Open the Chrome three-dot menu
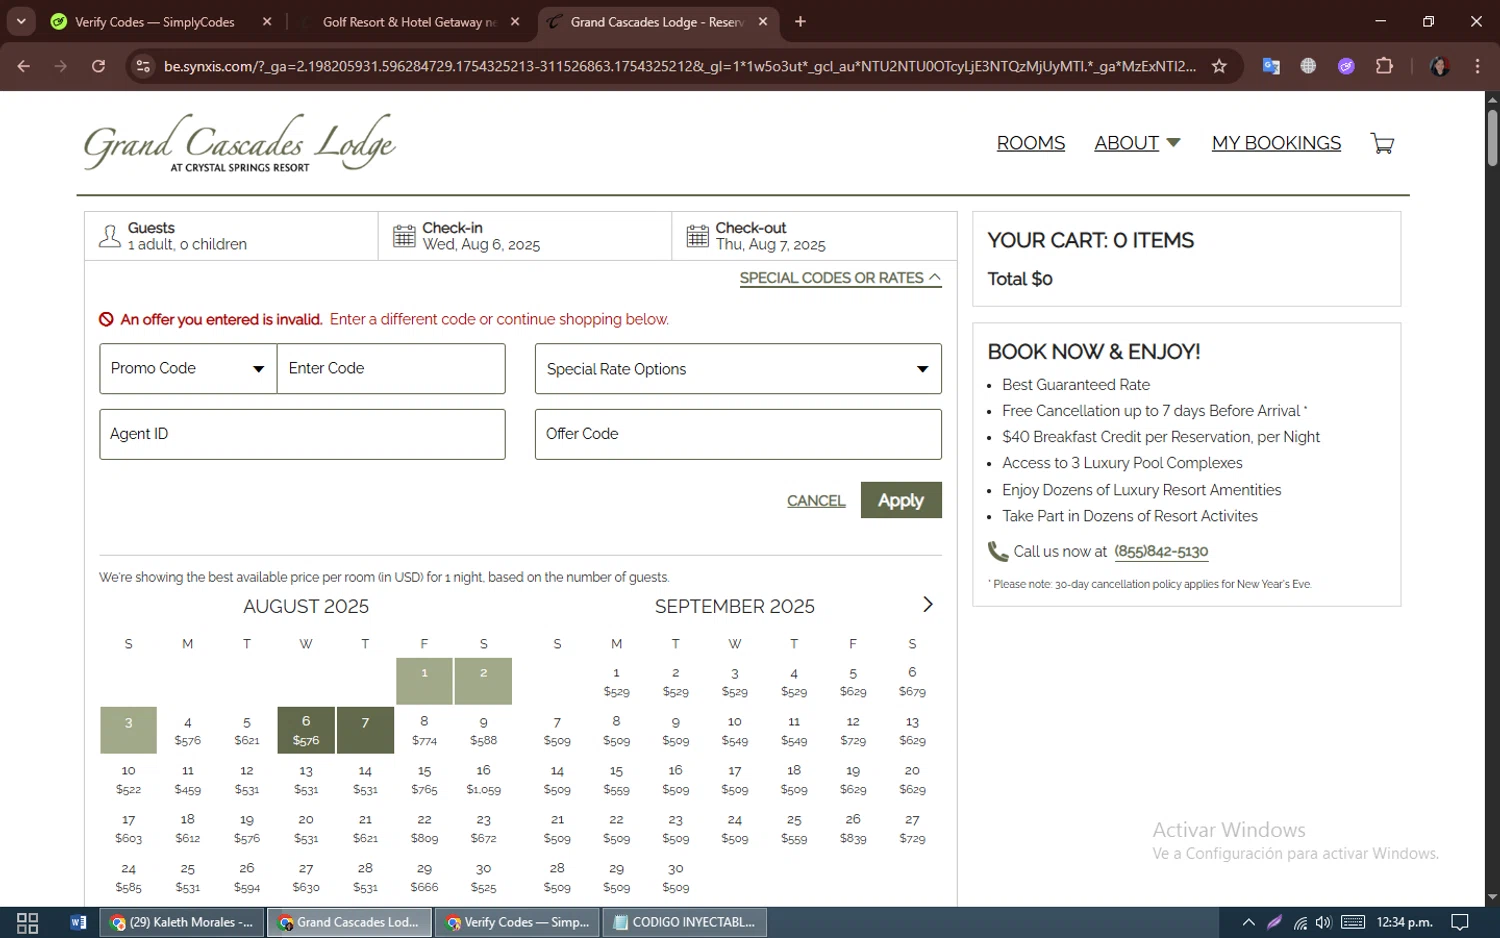Image resolution: width=1500 pixels, height=938 pixels. (x=1477, y=66)
